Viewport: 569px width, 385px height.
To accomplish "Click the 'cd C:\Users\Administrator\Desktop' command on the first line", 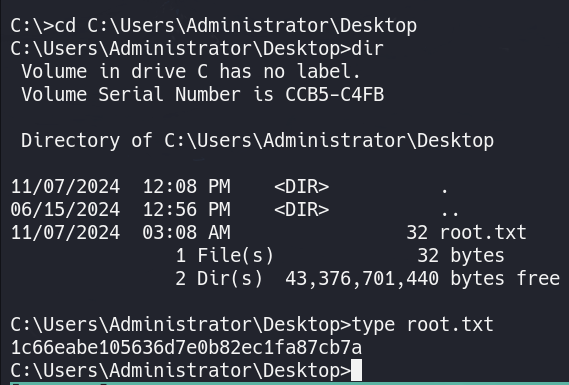I will coord(236,25).
